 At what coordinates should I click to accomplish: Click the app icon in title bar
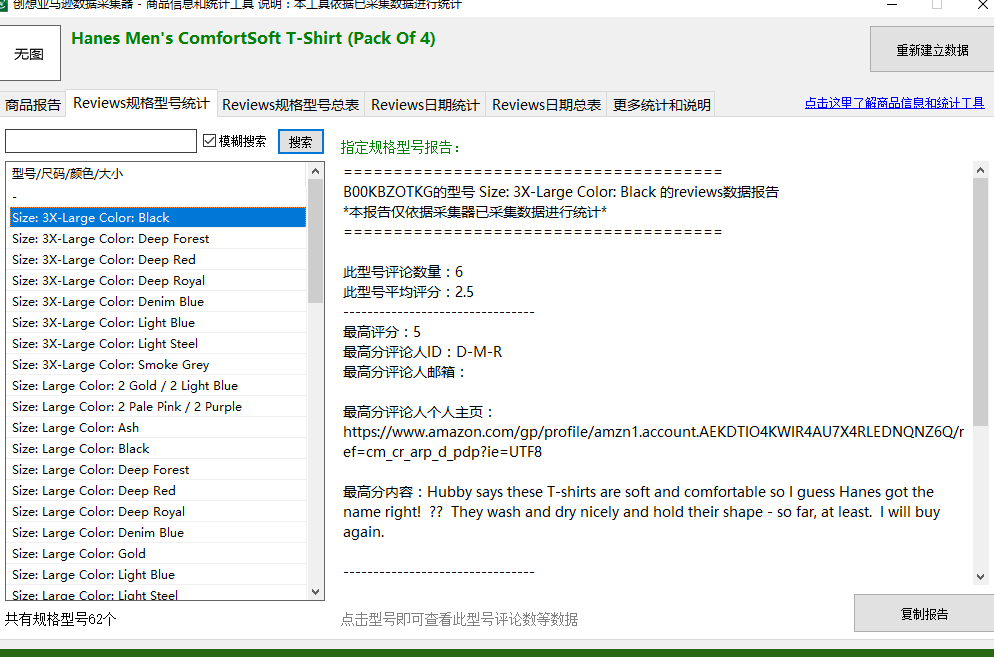point(3,5)
